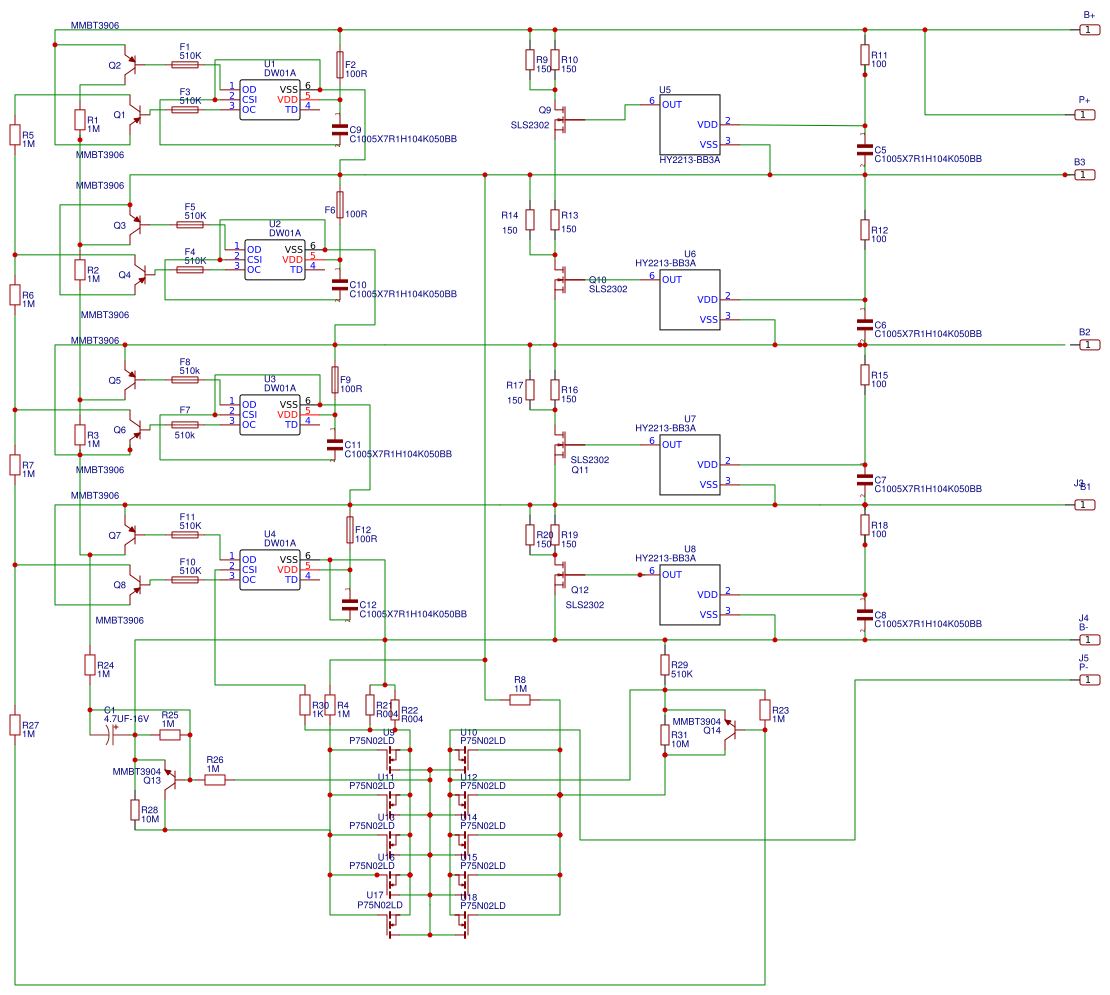
Task: Click the 'R004' value under R22
Action: 412,719
